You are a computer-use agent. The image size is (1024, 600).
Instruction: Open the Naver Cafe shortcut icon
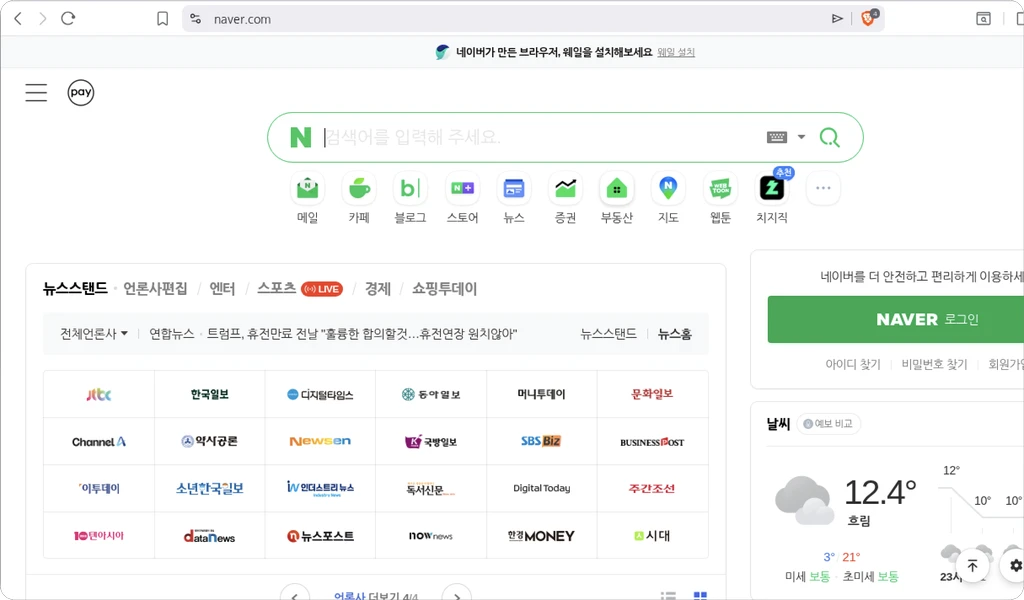click(359, 188)
